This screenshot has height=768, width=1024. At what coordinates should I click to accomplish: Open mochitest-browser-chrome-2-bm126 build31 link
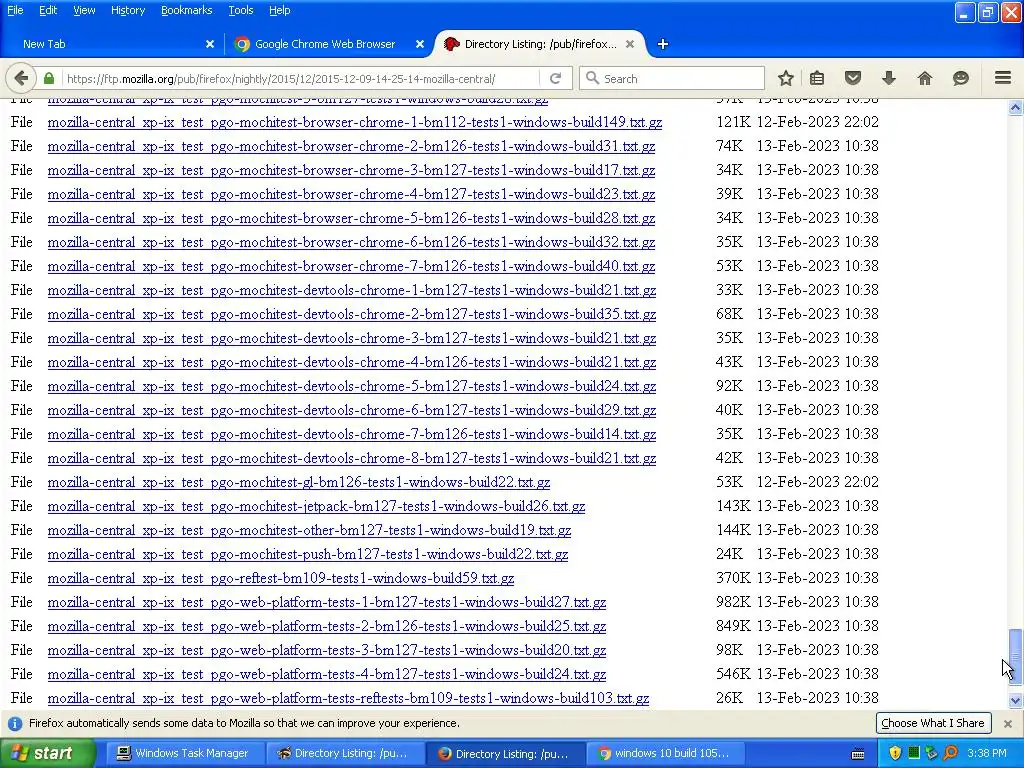351,146
